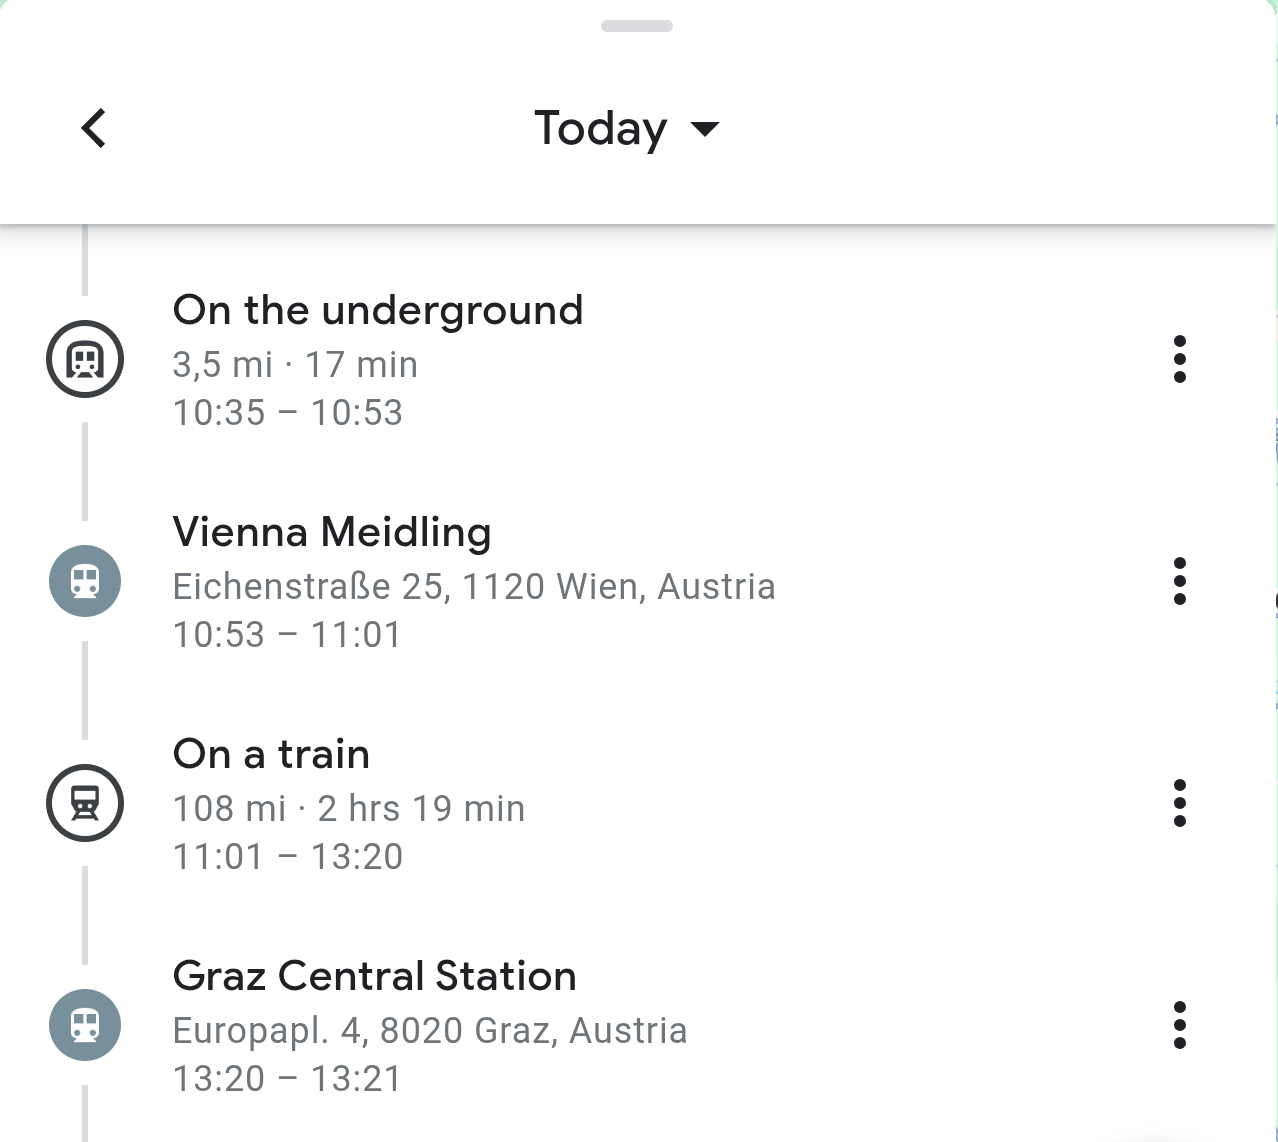Viewport: 1278px width, 1142px height.
Task: Click the 10:35 – 10:53 time range
Action: (287, 411)
